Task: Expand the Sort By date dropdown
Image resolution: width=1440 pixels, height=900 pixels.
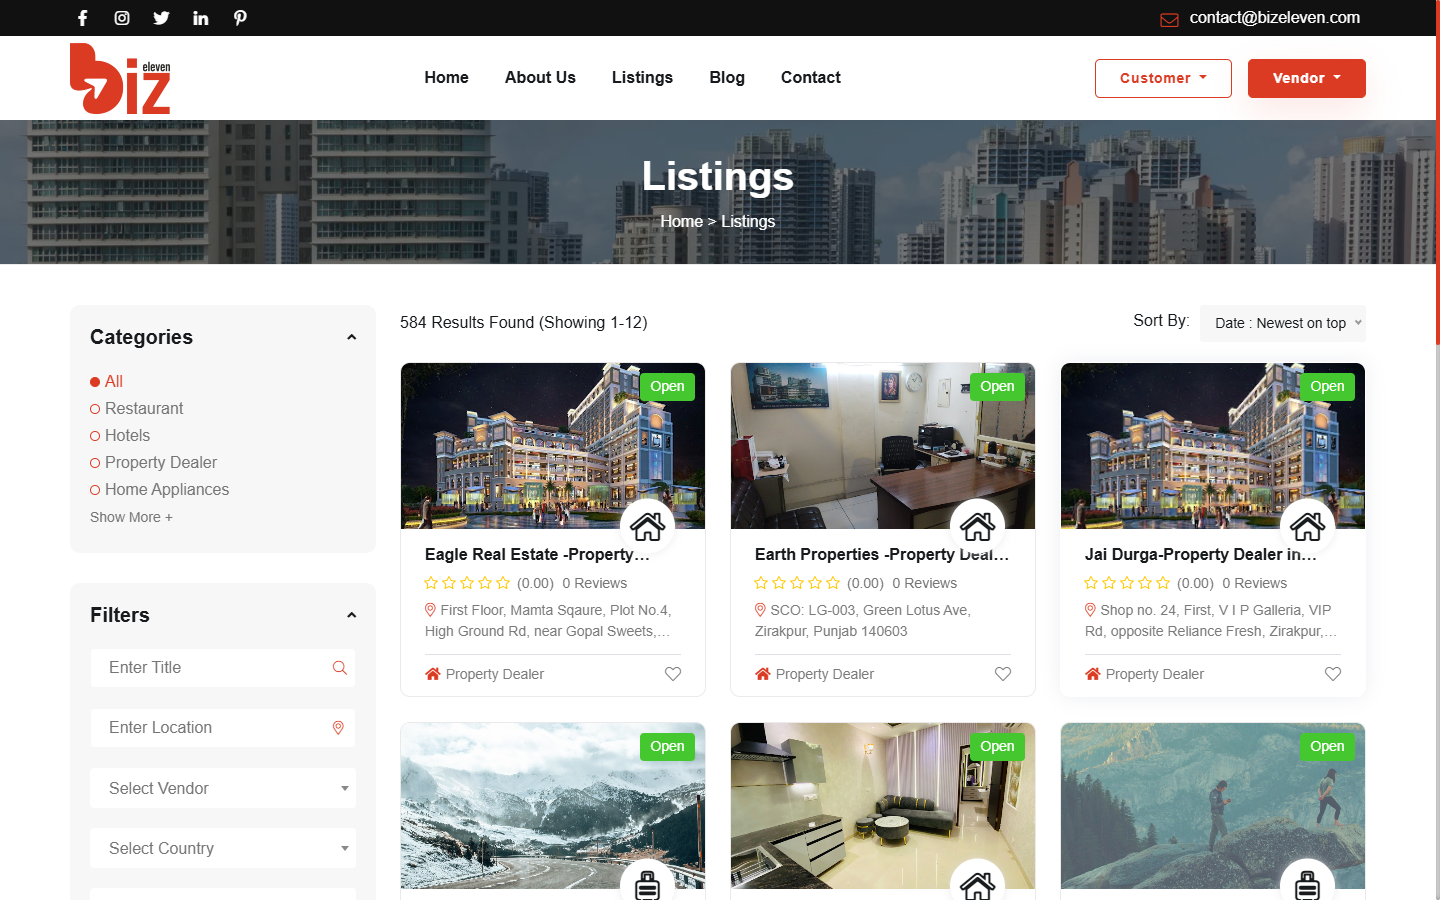Action: point(1282,323)
